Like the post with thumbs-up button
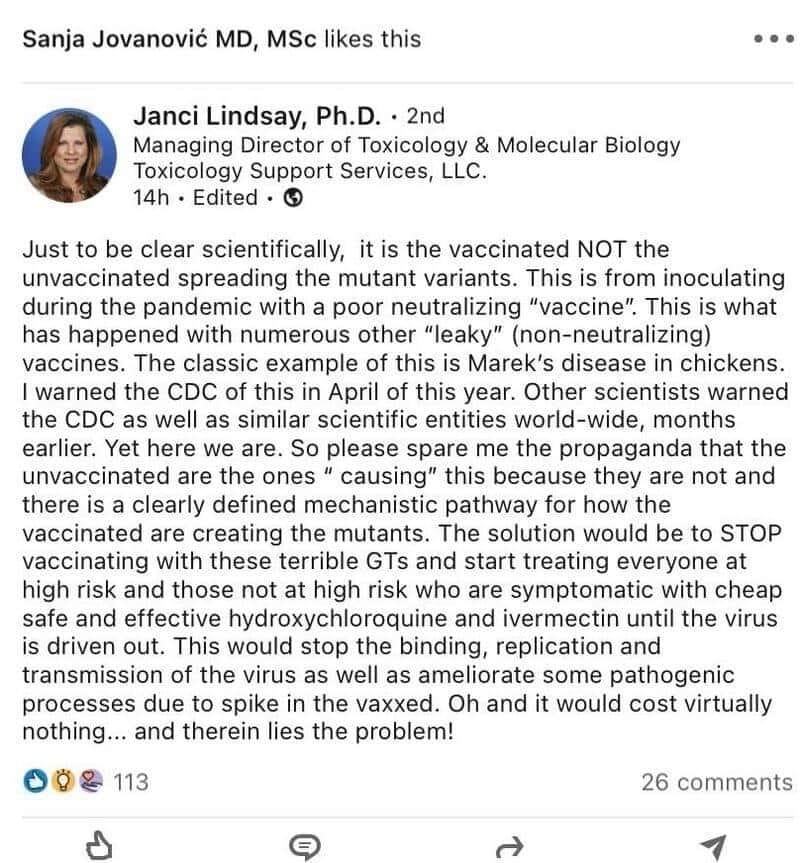800x863 pixels. pyautogui.click(x=100, y=846)
